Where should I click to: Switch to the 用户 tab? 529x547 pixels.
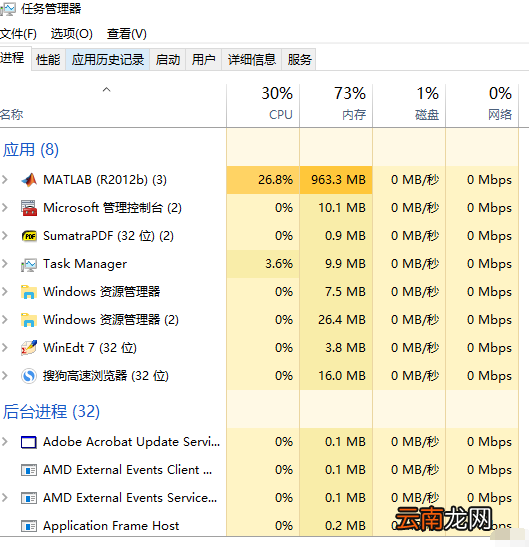point(203,60)
